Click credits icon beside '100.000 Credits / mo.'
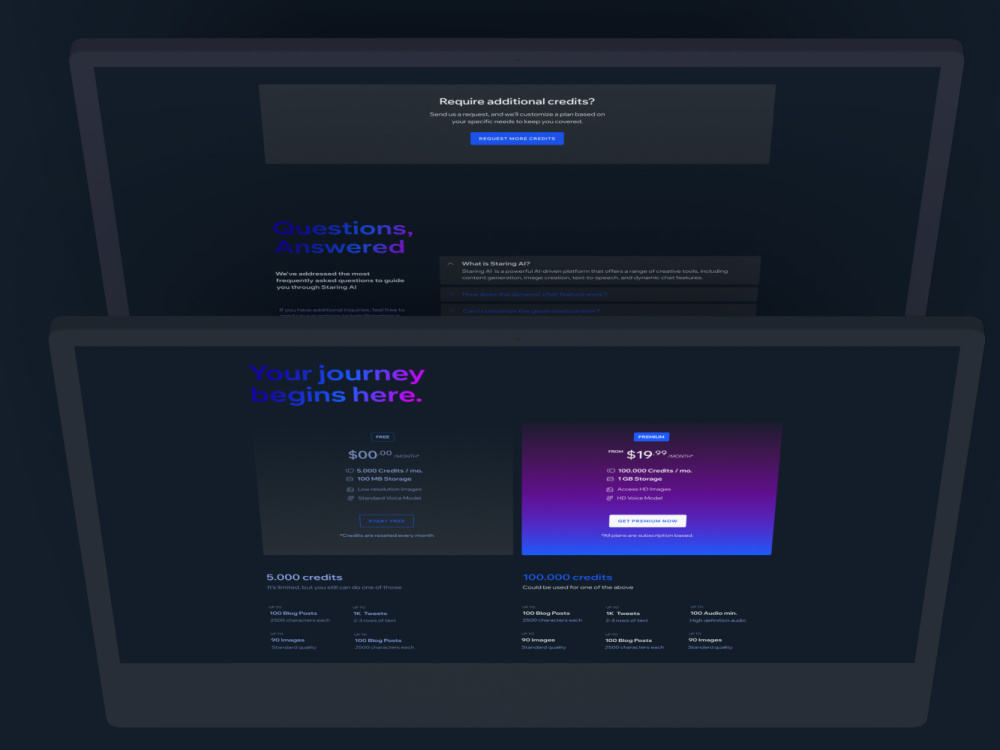 [x=611, y=471]
